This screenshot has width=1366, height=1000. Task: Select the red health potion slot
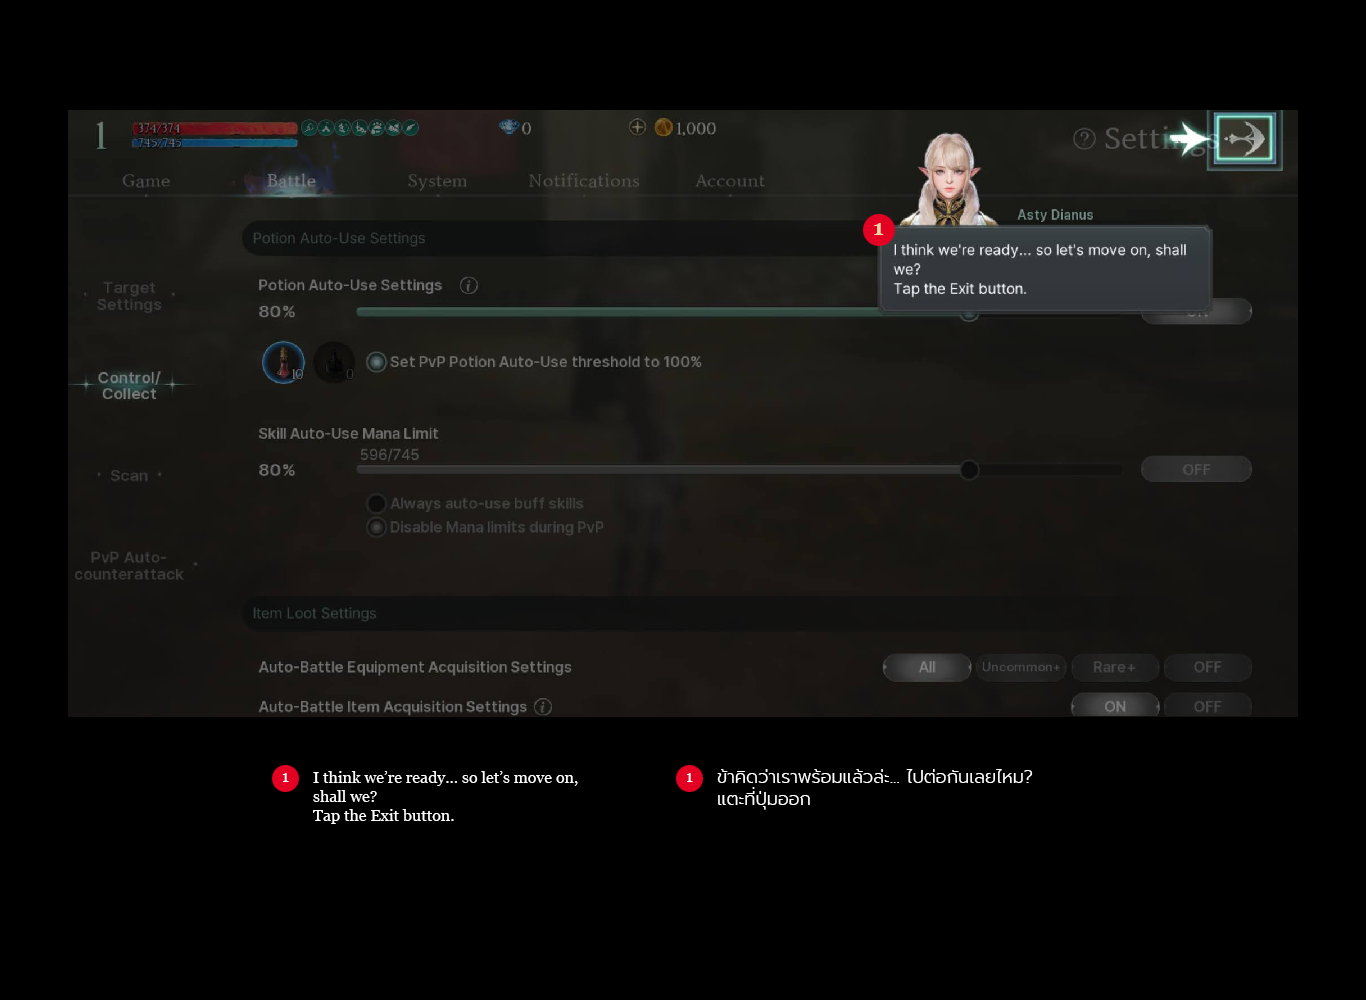coord(283,362)
